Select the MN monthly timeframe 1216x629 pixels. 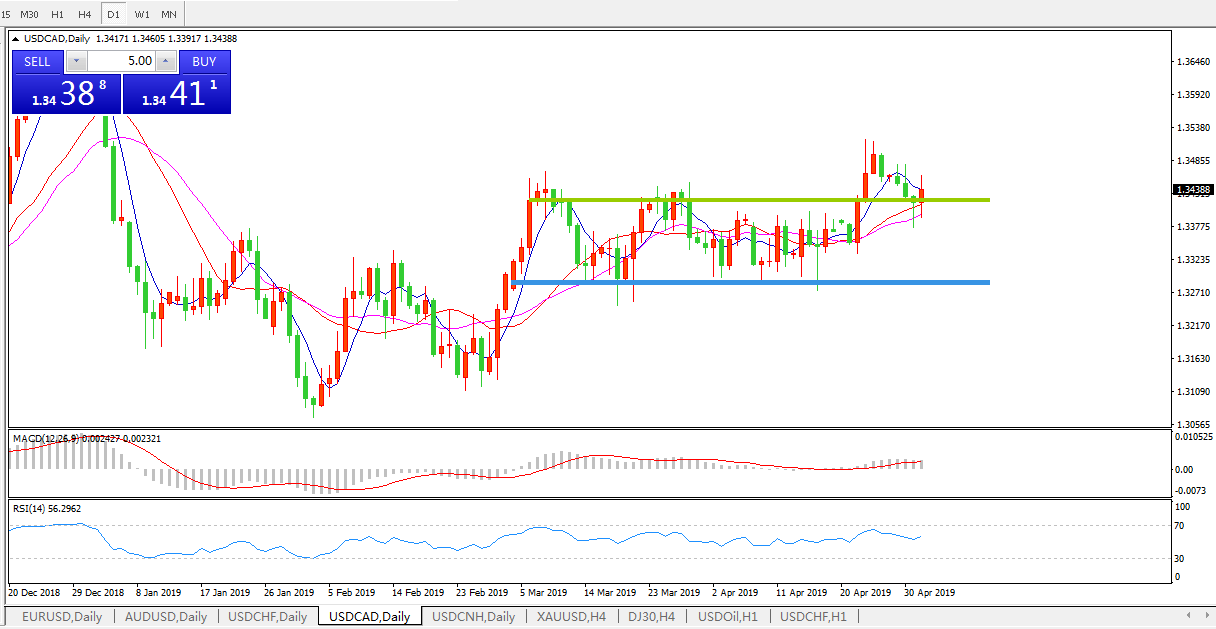tap(169, 14)
